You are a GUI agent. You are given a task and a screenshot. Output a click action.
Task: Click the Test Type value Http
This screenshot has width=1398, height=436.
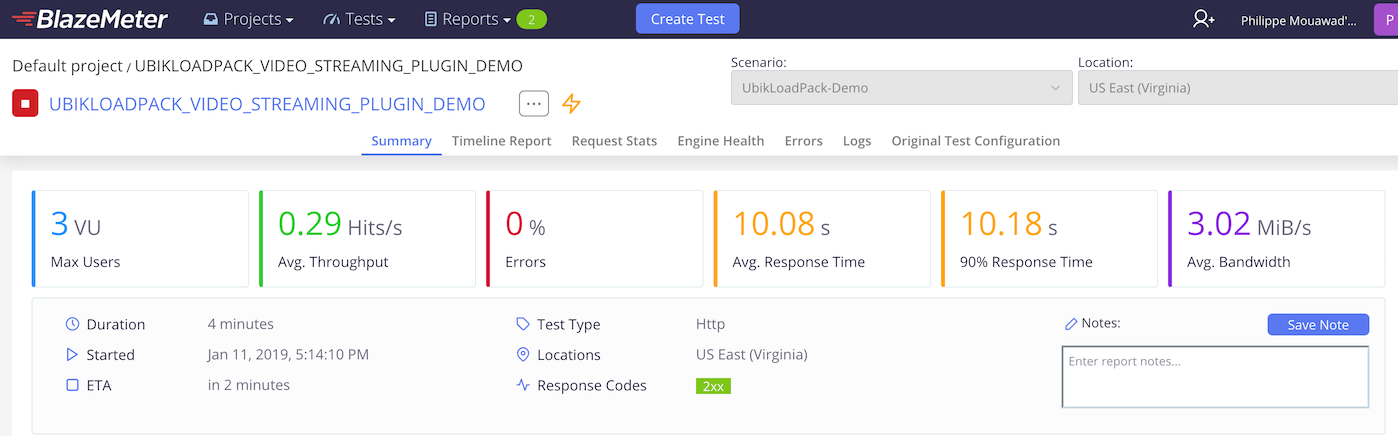tap(710, 324)
